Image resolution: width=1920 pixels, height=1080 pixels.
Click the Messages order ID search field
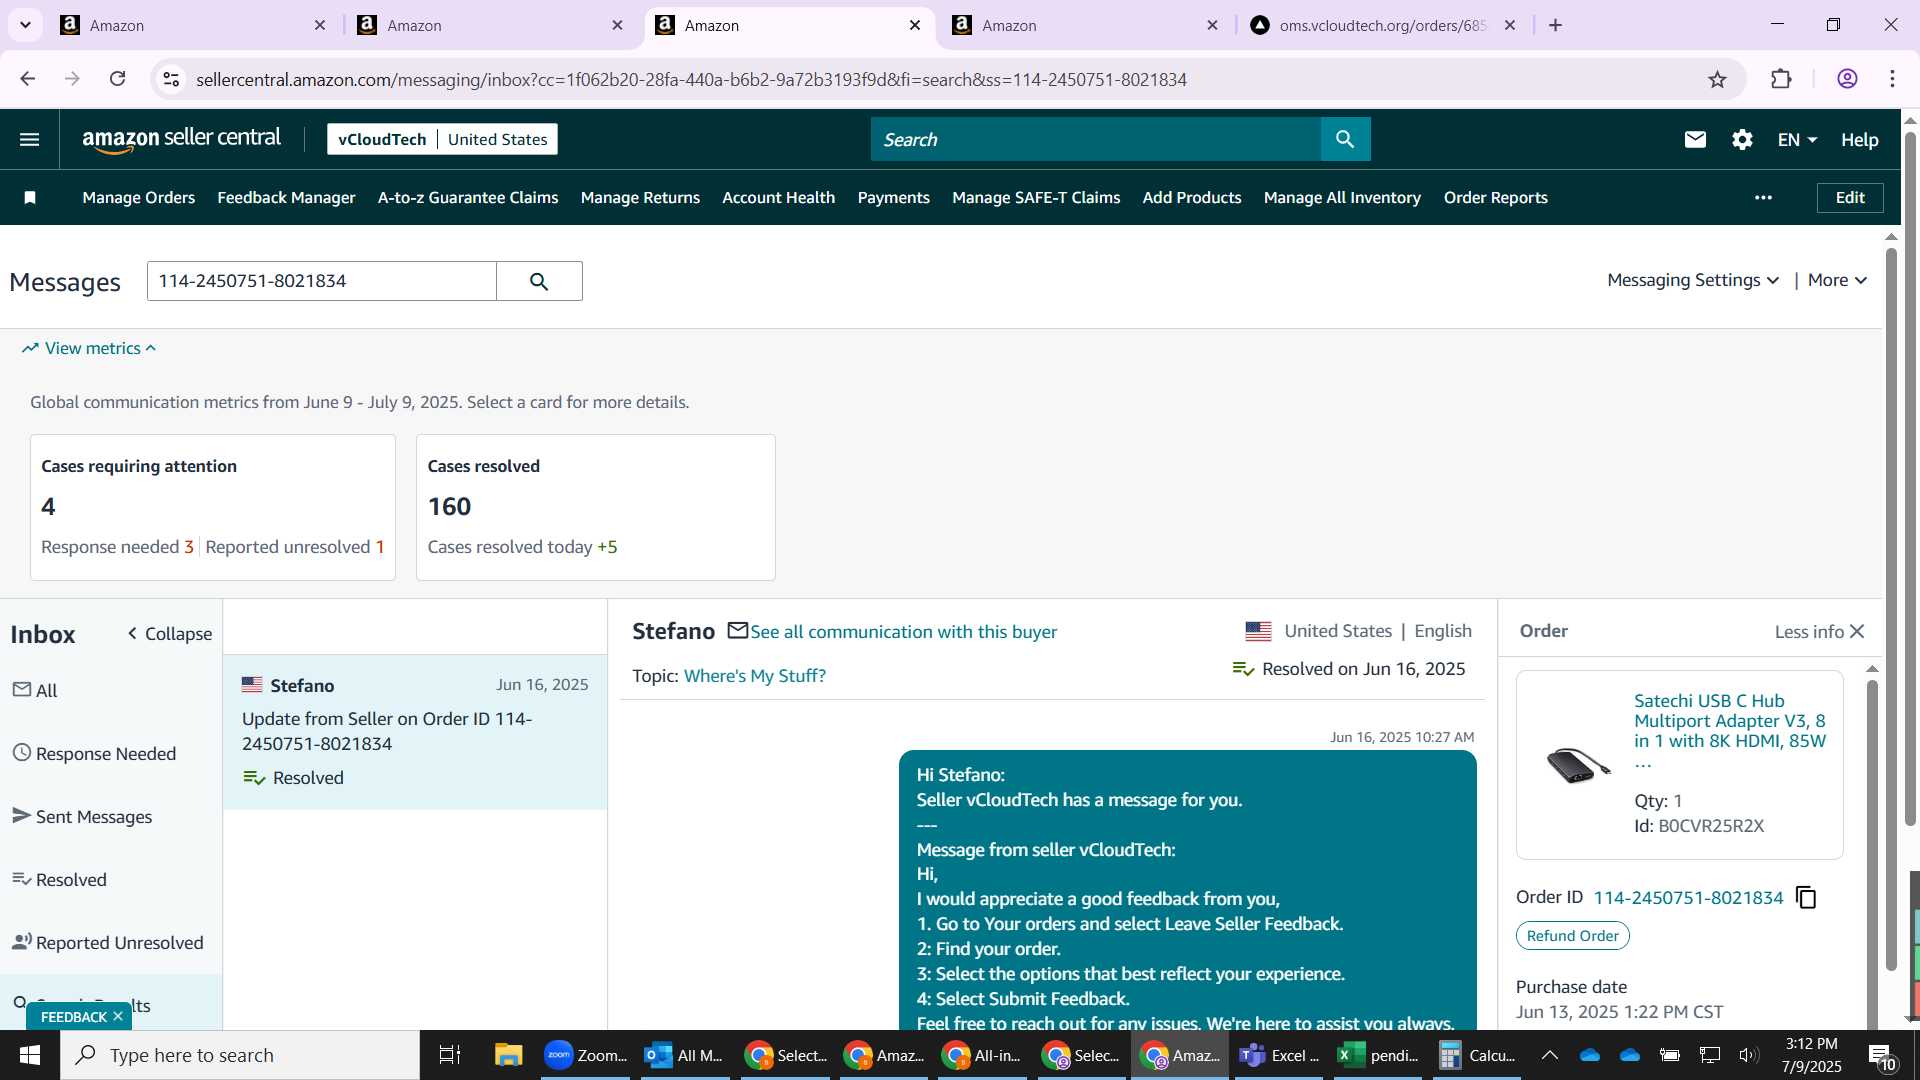pyautogui.click(x=322, y=281)
